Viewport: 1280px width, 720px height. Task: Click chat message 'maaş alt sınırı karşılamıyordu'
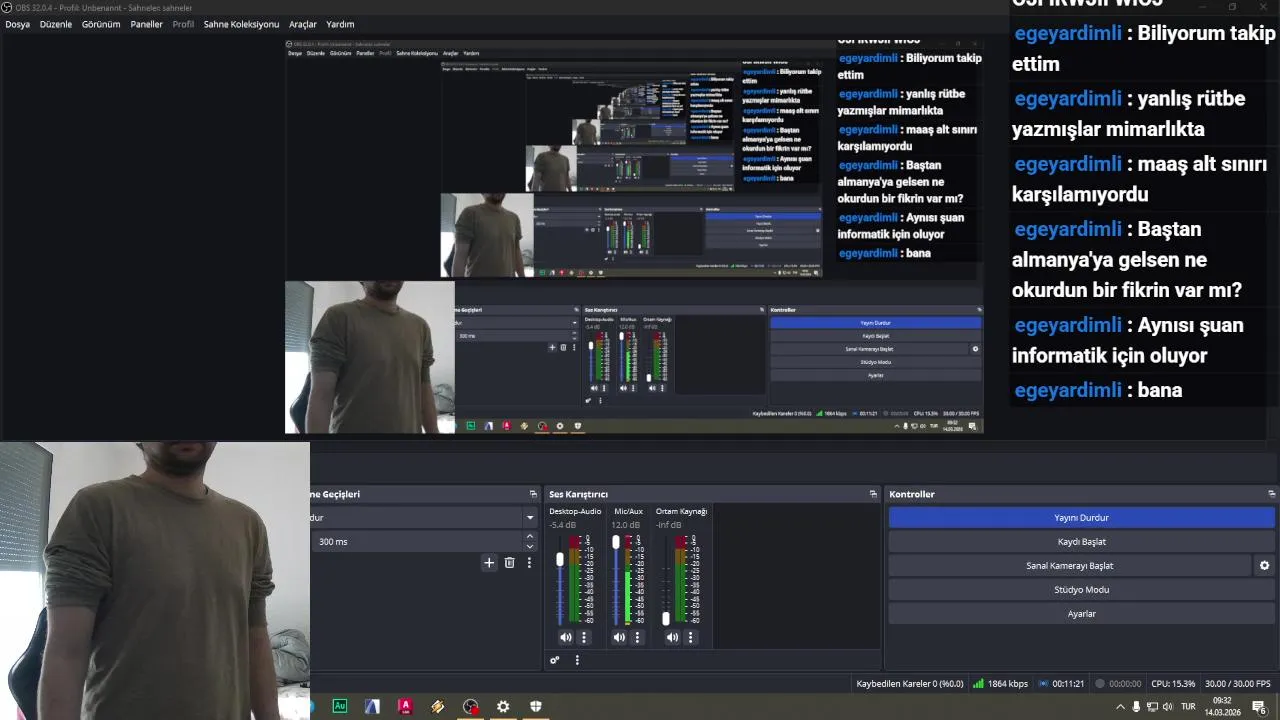coord(1139,179)
